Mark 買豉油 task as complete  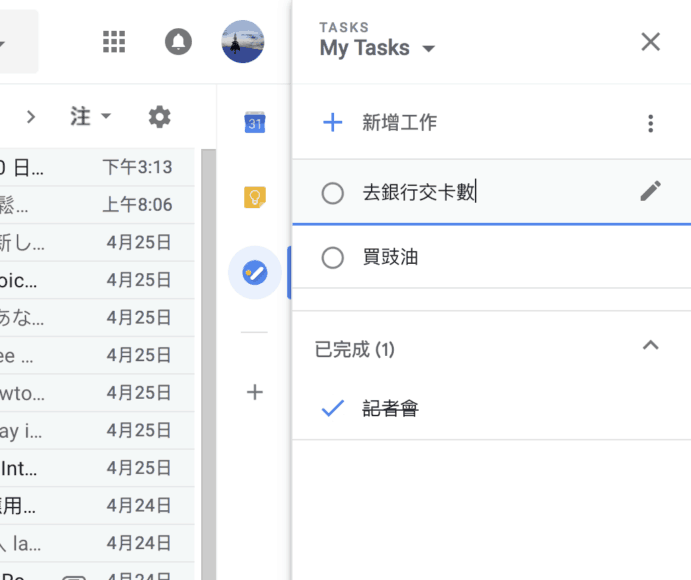click(333, 258)
